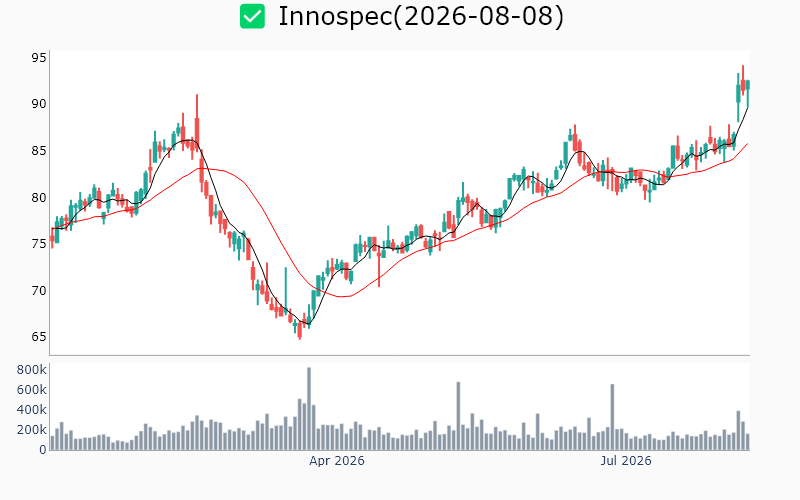Image resolution: width=800 pixels, height=500 pixels.
Task: Click the highest red candlestick near 94
Action: point(743,80)
